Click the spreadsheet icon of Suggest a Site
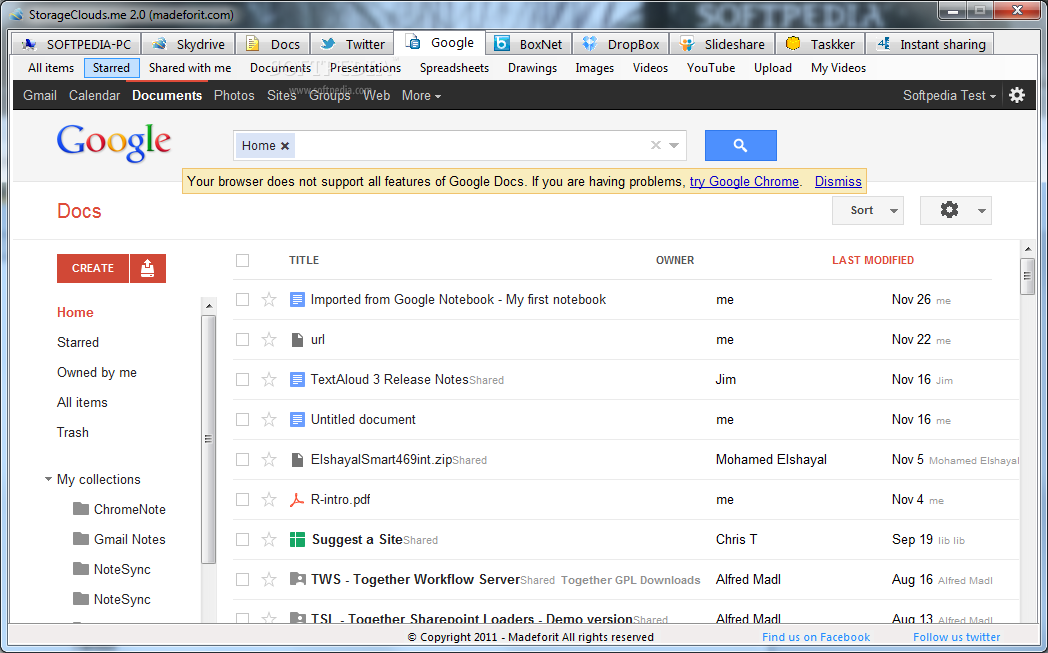Image resolution: width=1048 pixels, height=653 pixels. point(297,540)
